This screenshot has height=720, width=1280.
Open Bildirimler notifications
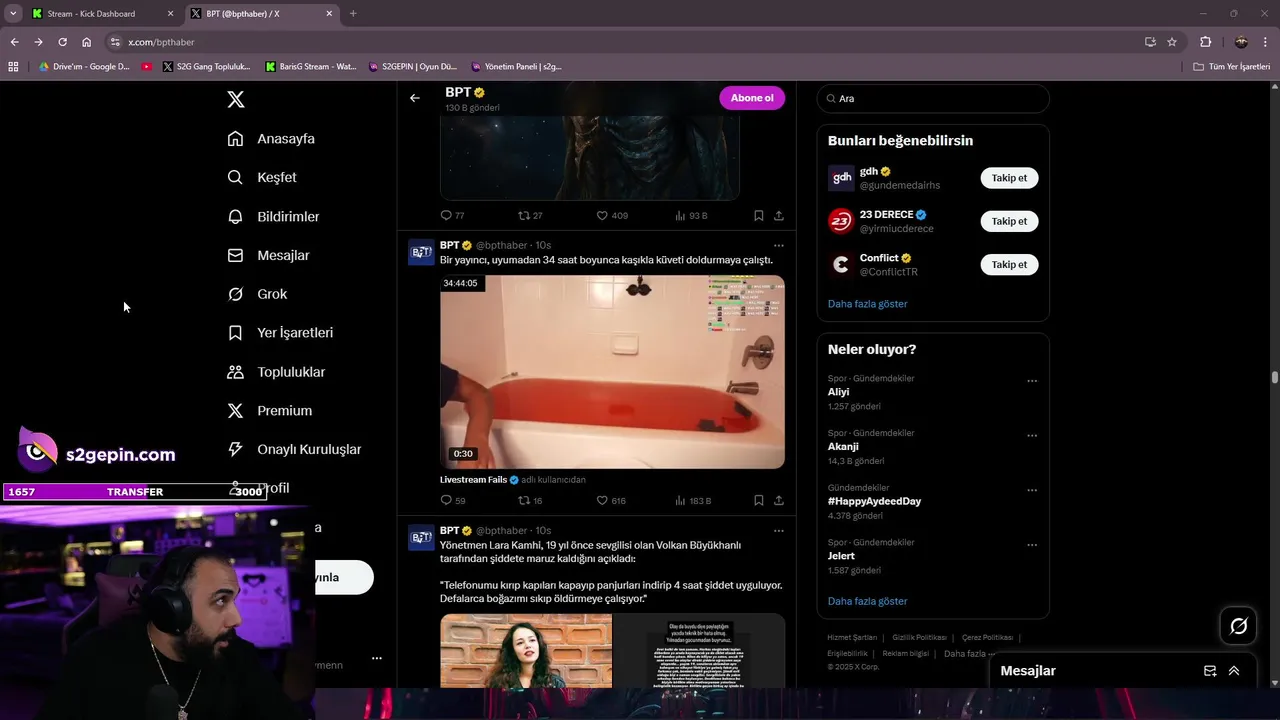click(x=273, y=216)
